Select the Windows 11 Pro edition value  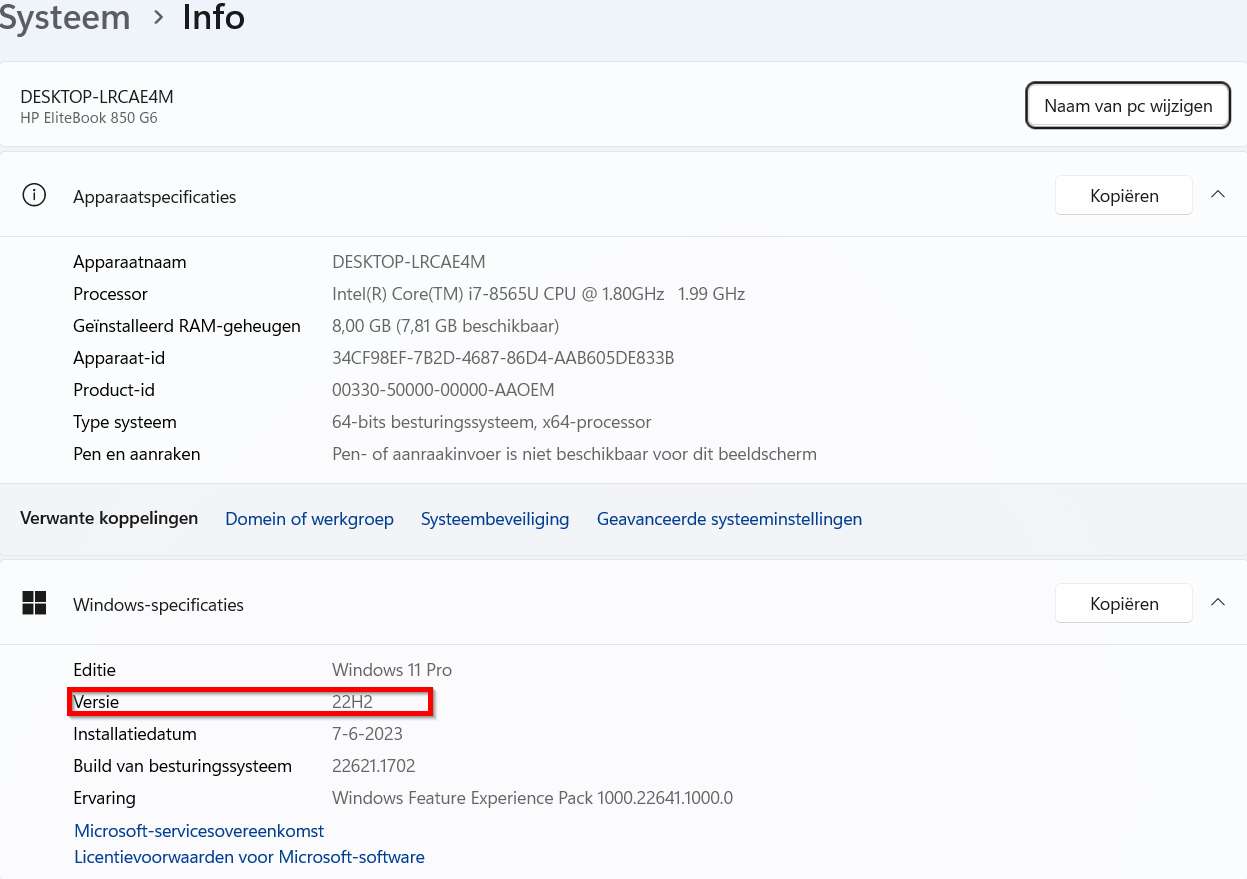392,670
